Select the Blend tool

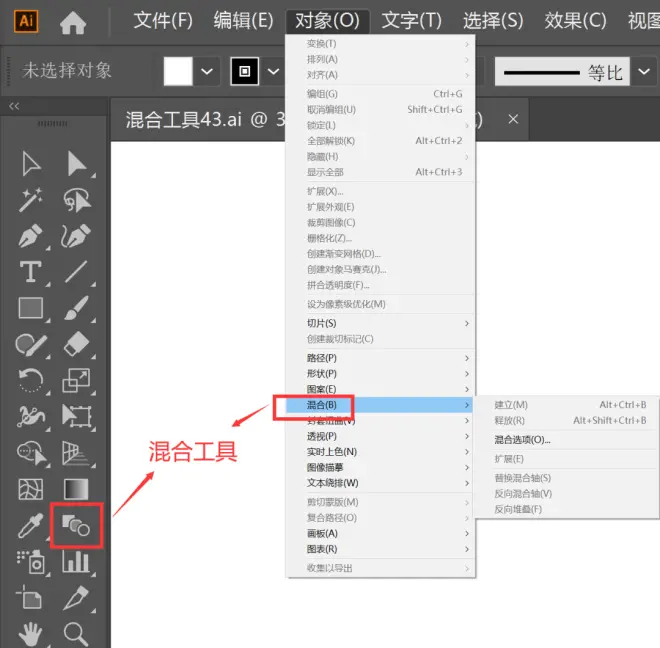pyautogui.click(x=76, y=525)
